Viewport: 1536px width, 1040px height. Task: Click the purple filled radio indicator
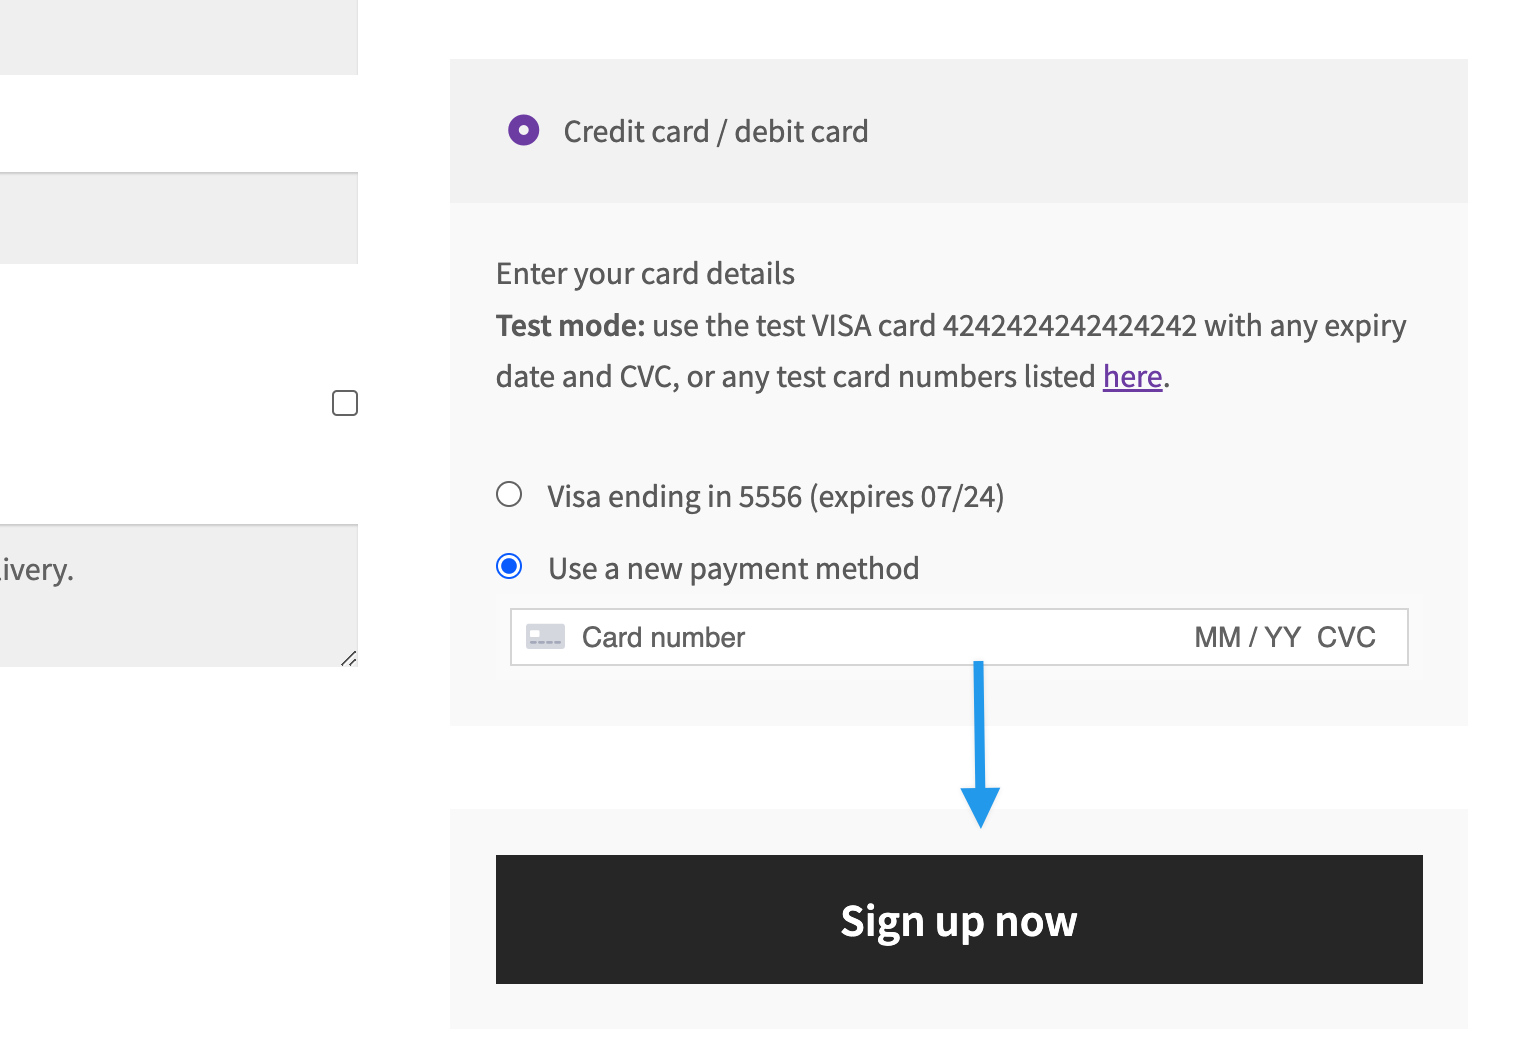click(523, 130)
